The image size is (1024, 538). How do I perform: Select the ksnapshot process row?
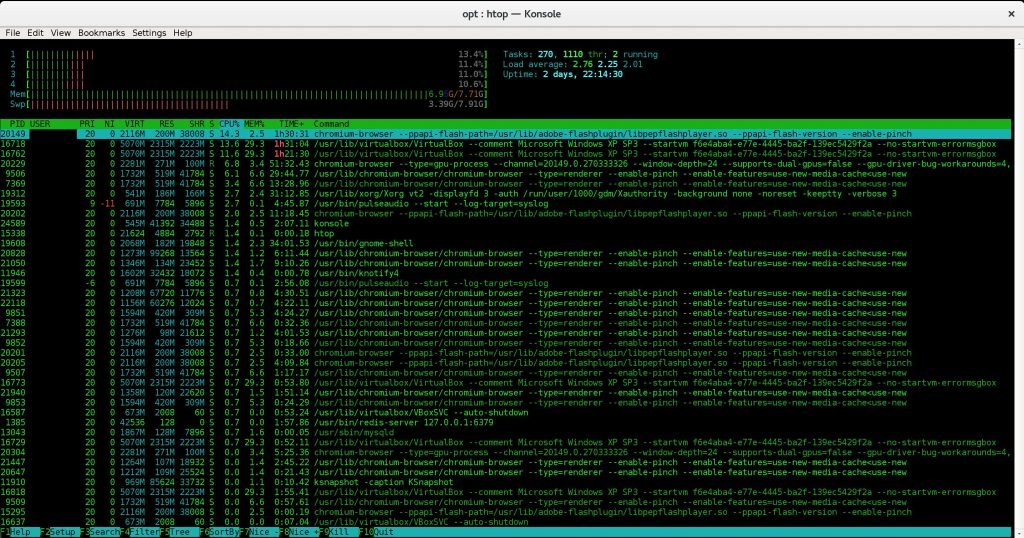point(505,483)
